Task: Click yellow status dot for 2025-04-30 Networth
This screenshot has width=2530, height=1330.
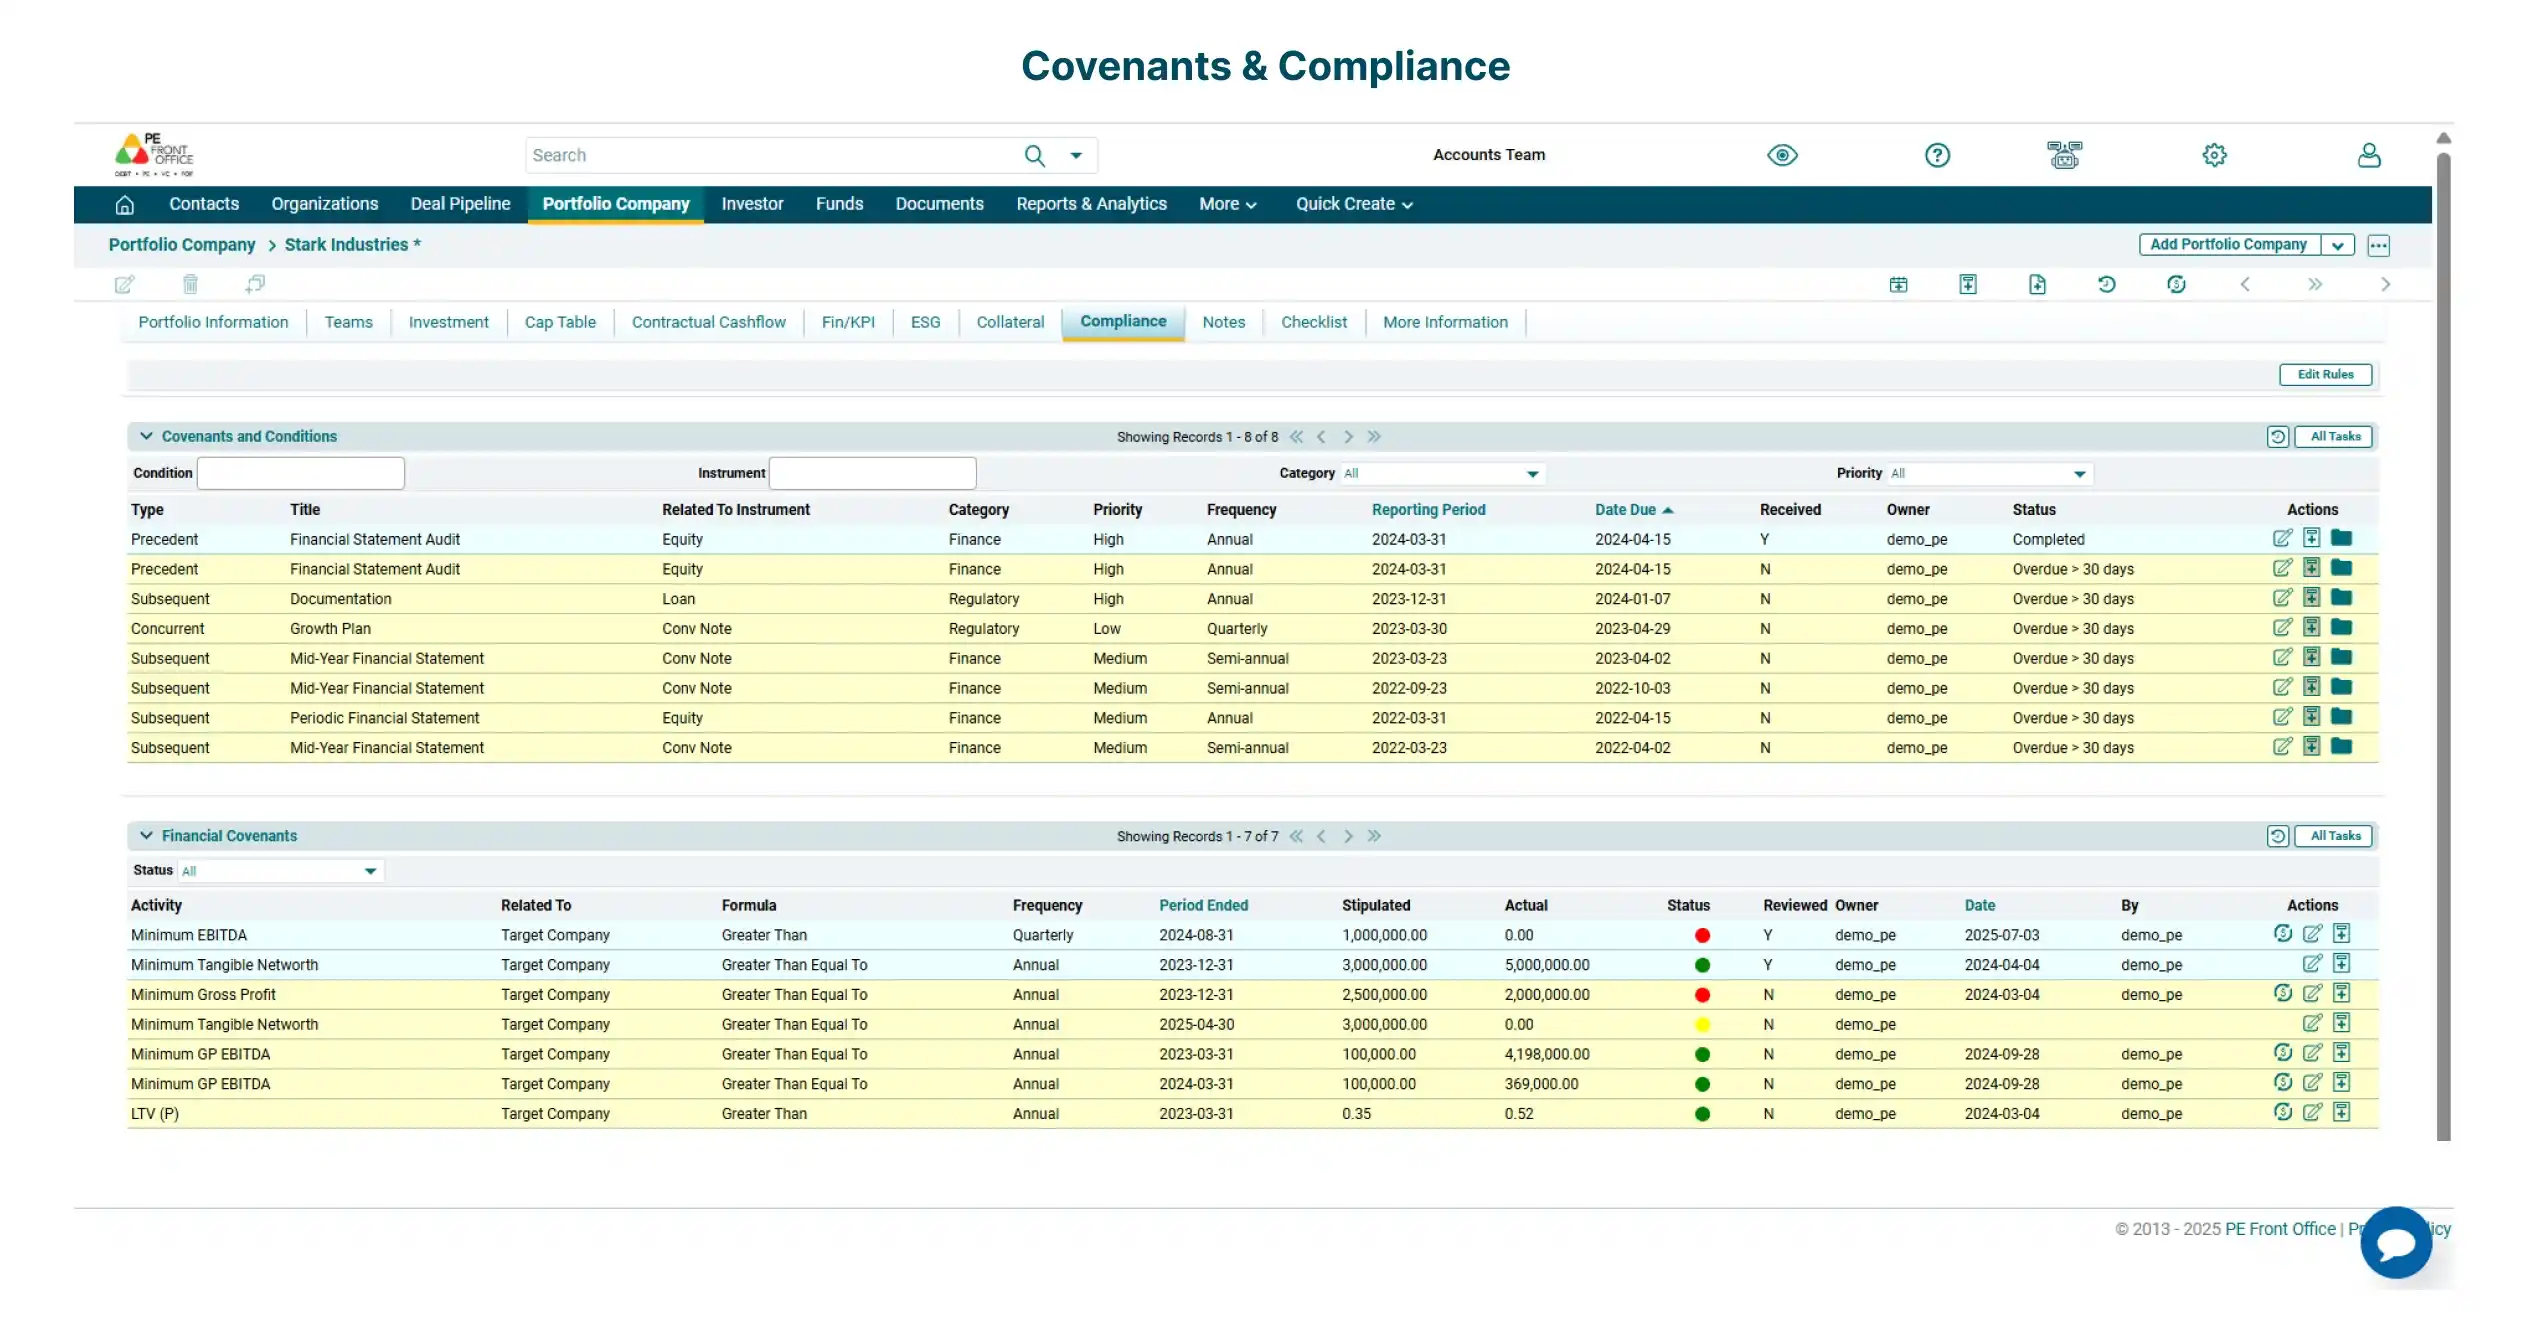Action: 1702,1025
